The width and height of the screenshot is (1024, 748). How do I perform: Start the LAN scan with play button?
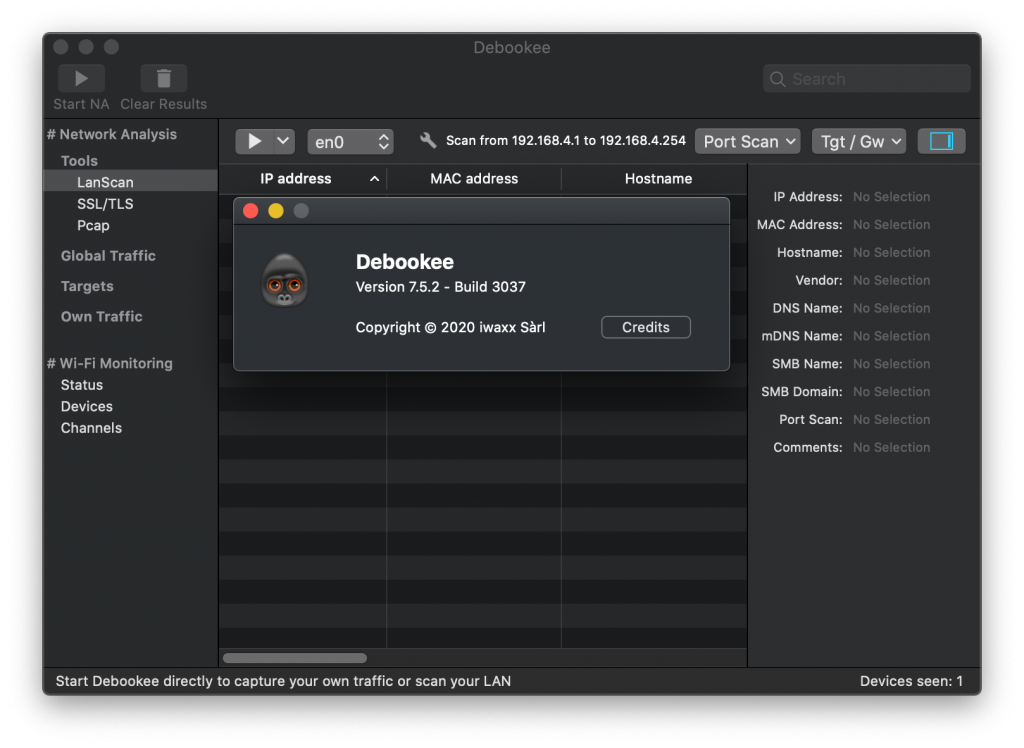[254, 141]
